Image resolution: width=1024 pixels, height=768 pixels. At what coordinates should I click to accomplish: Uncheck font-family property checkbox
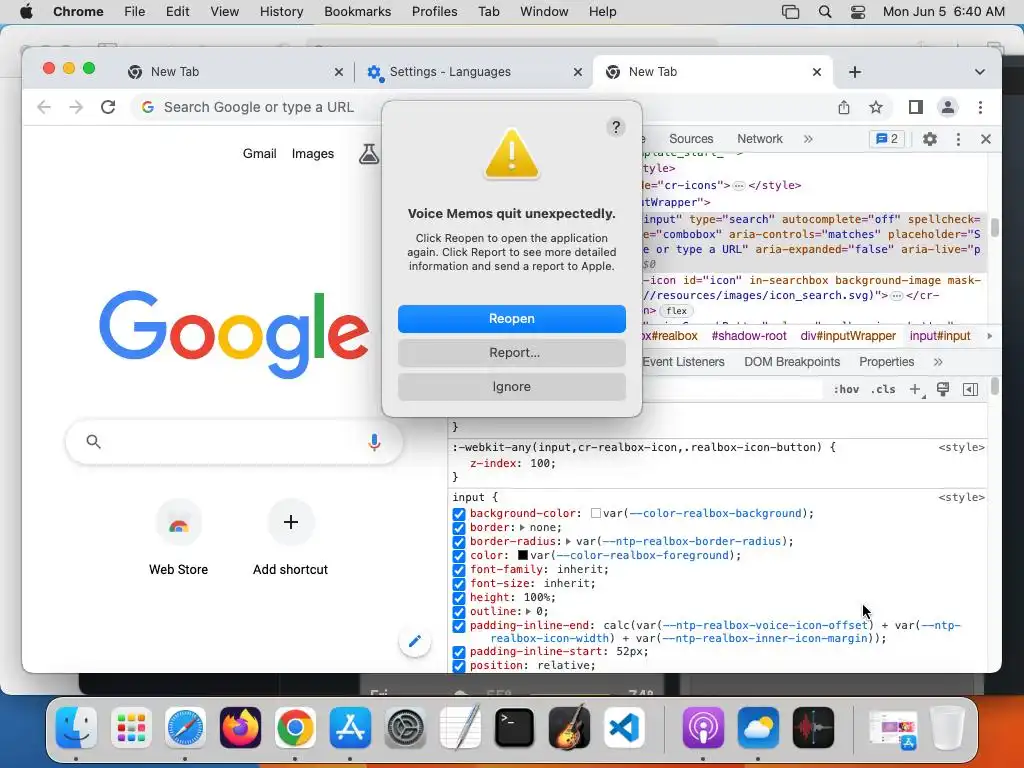(x=459, y=570)
